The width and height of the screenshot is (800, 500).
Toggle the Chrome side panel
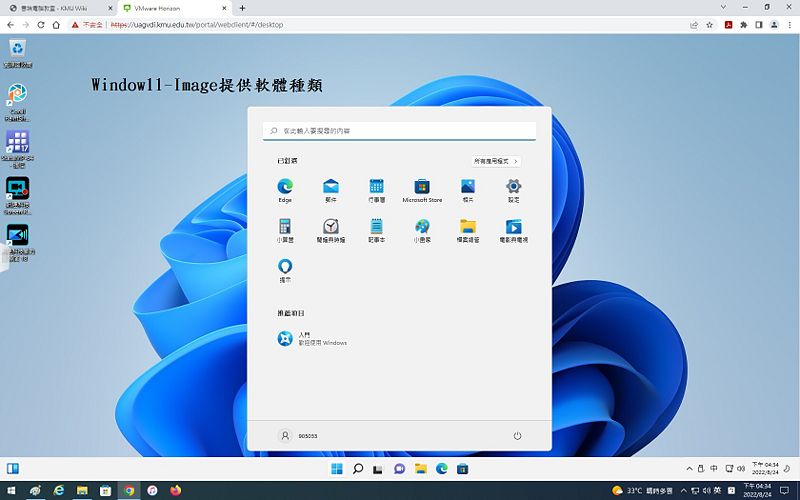pyautogui.click(x=759, y=24)
